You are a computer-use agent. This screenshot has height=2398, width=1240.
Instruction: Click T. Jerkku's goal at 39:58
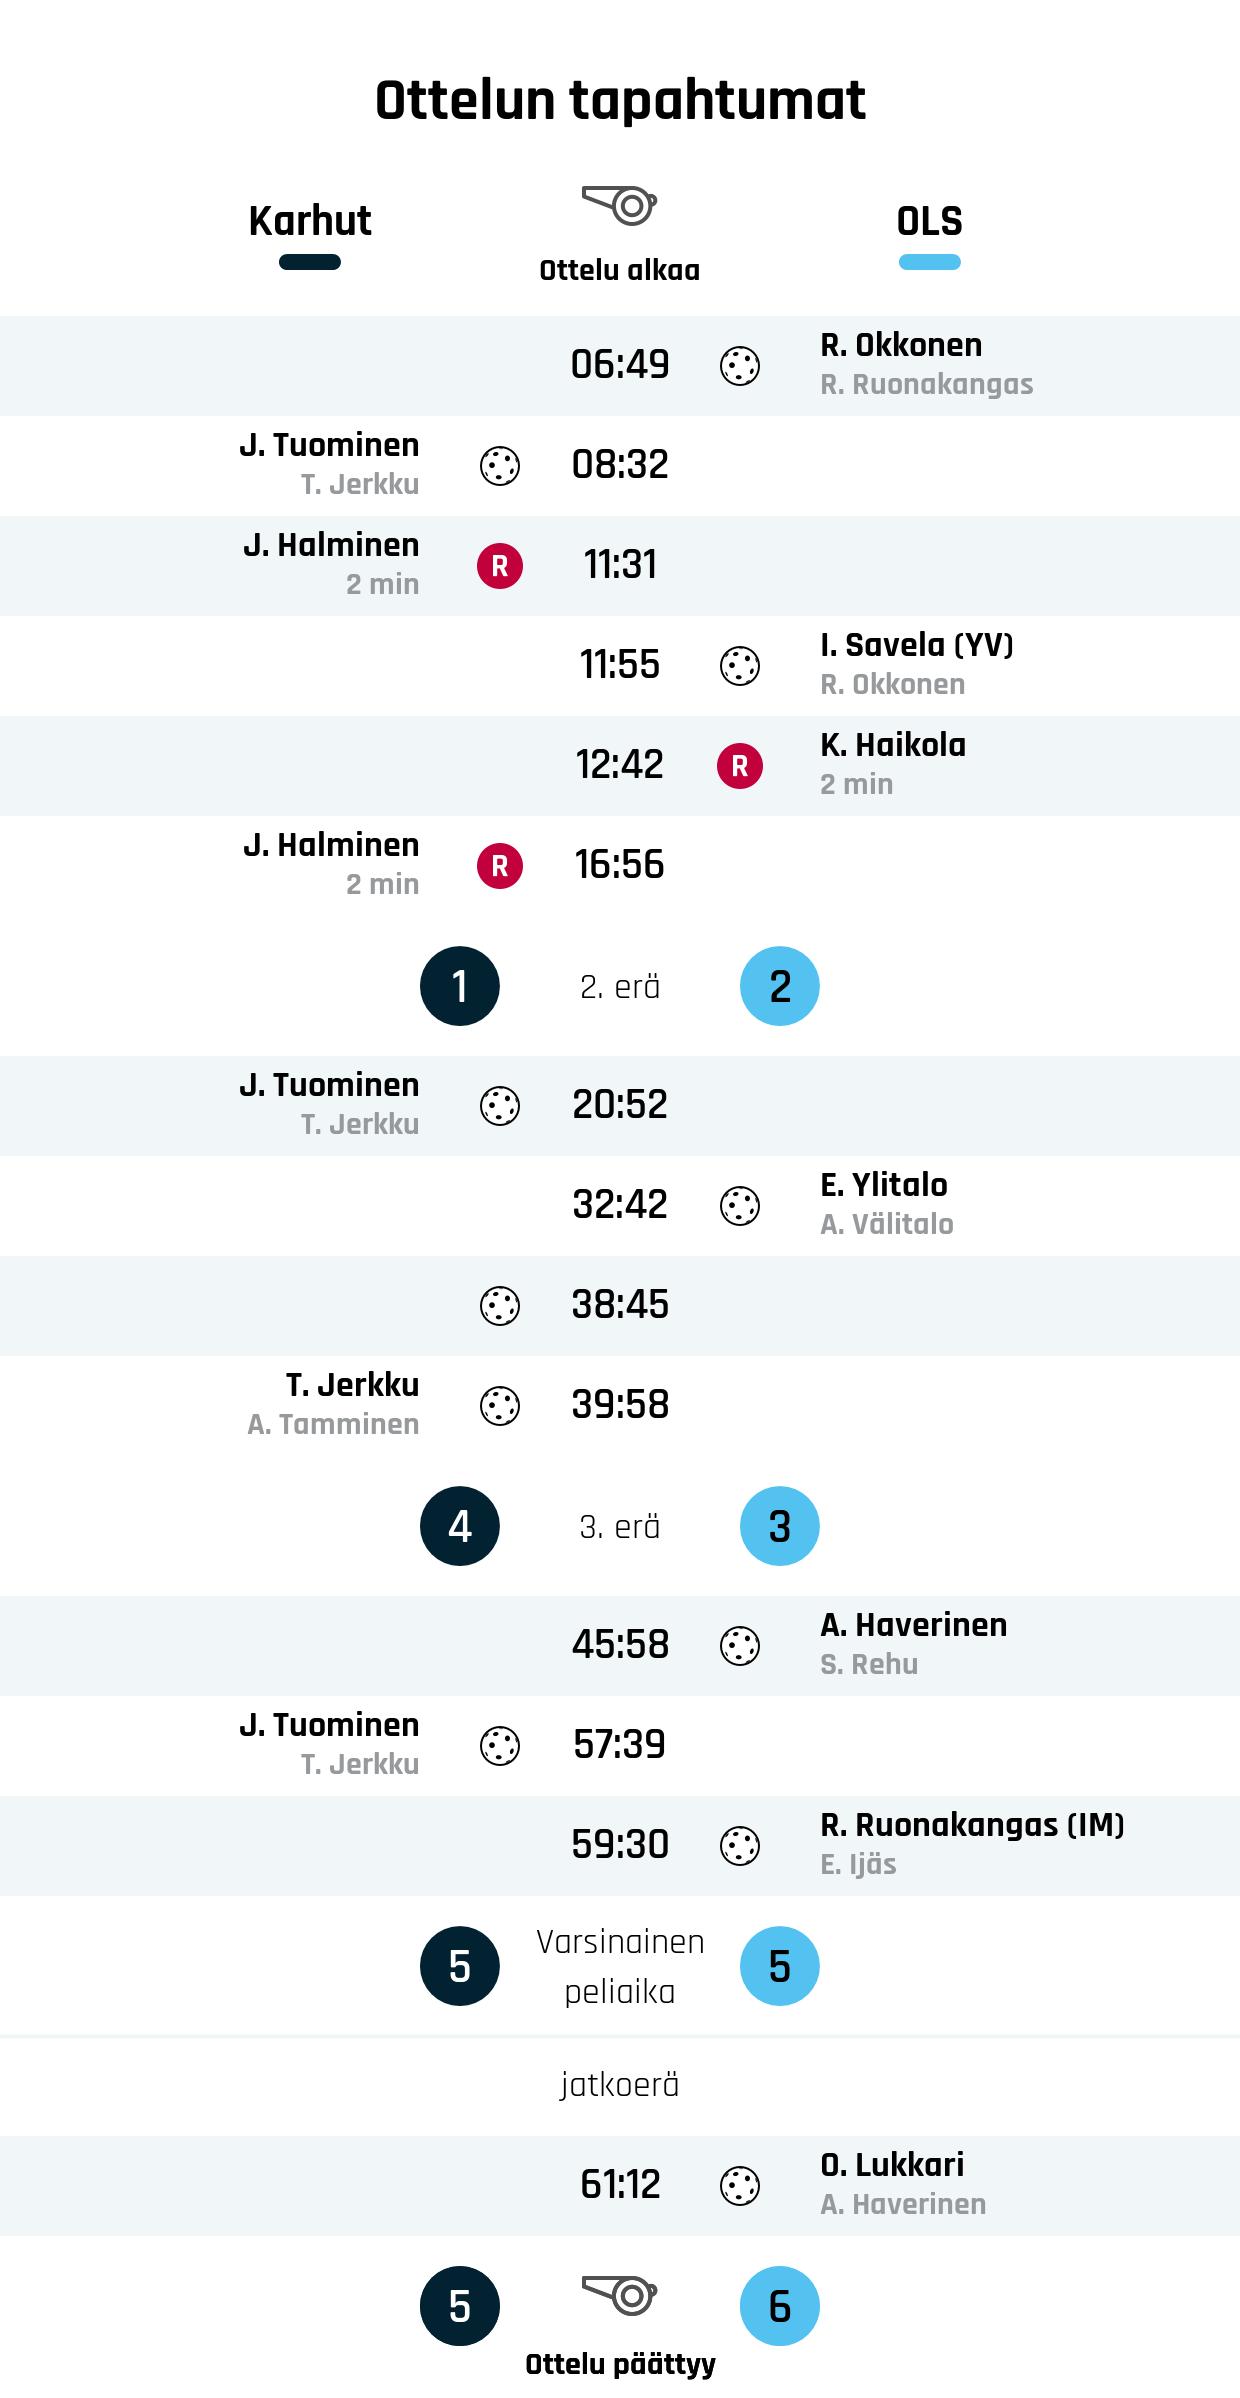click(x=352, y=1385)
